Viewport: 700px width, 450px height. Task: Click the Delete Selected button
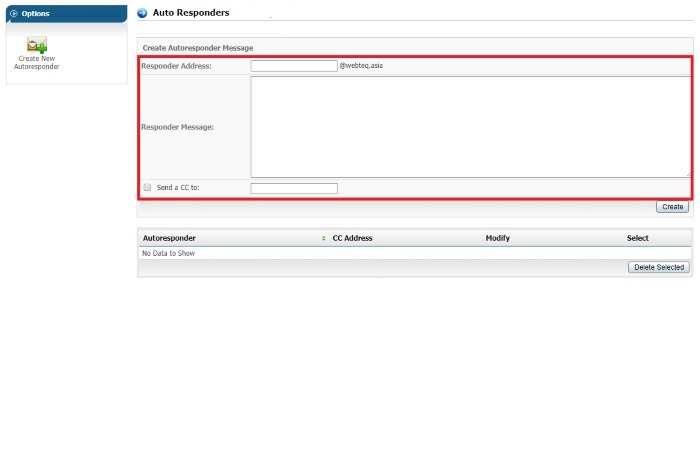659,267
